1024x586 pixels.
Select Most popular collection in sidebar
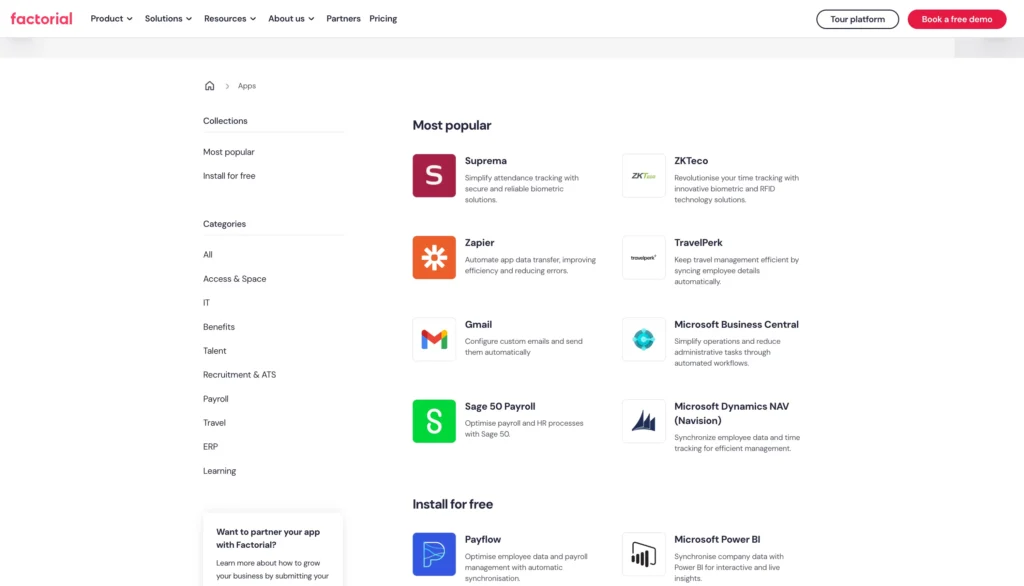point(229,152)
